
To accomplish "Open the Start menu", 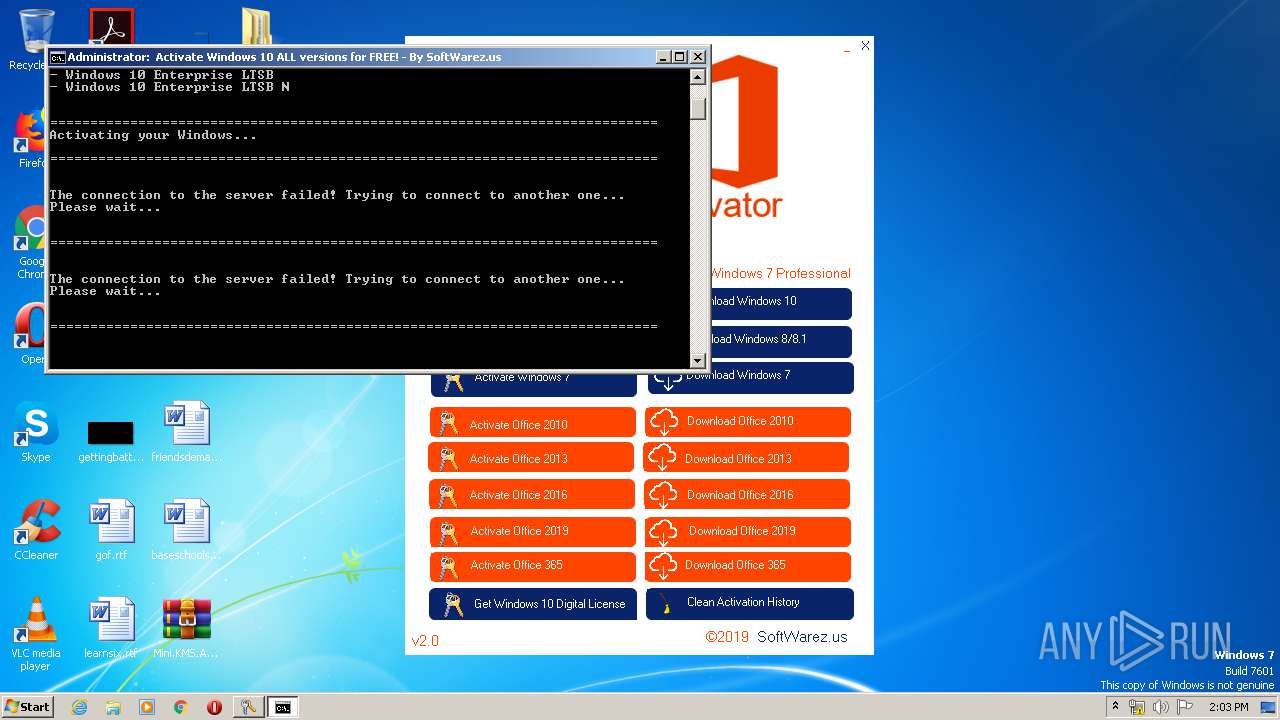I will click(28, 706).
